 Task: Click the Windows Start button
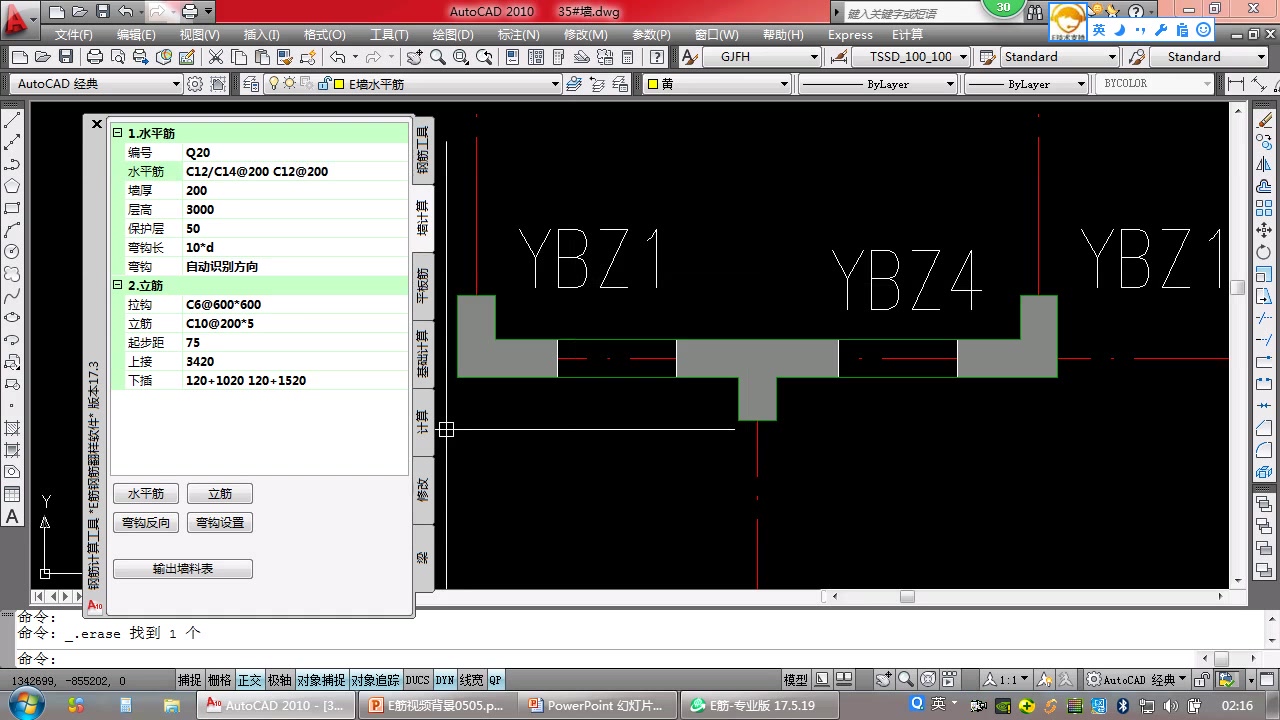point(27,705)
